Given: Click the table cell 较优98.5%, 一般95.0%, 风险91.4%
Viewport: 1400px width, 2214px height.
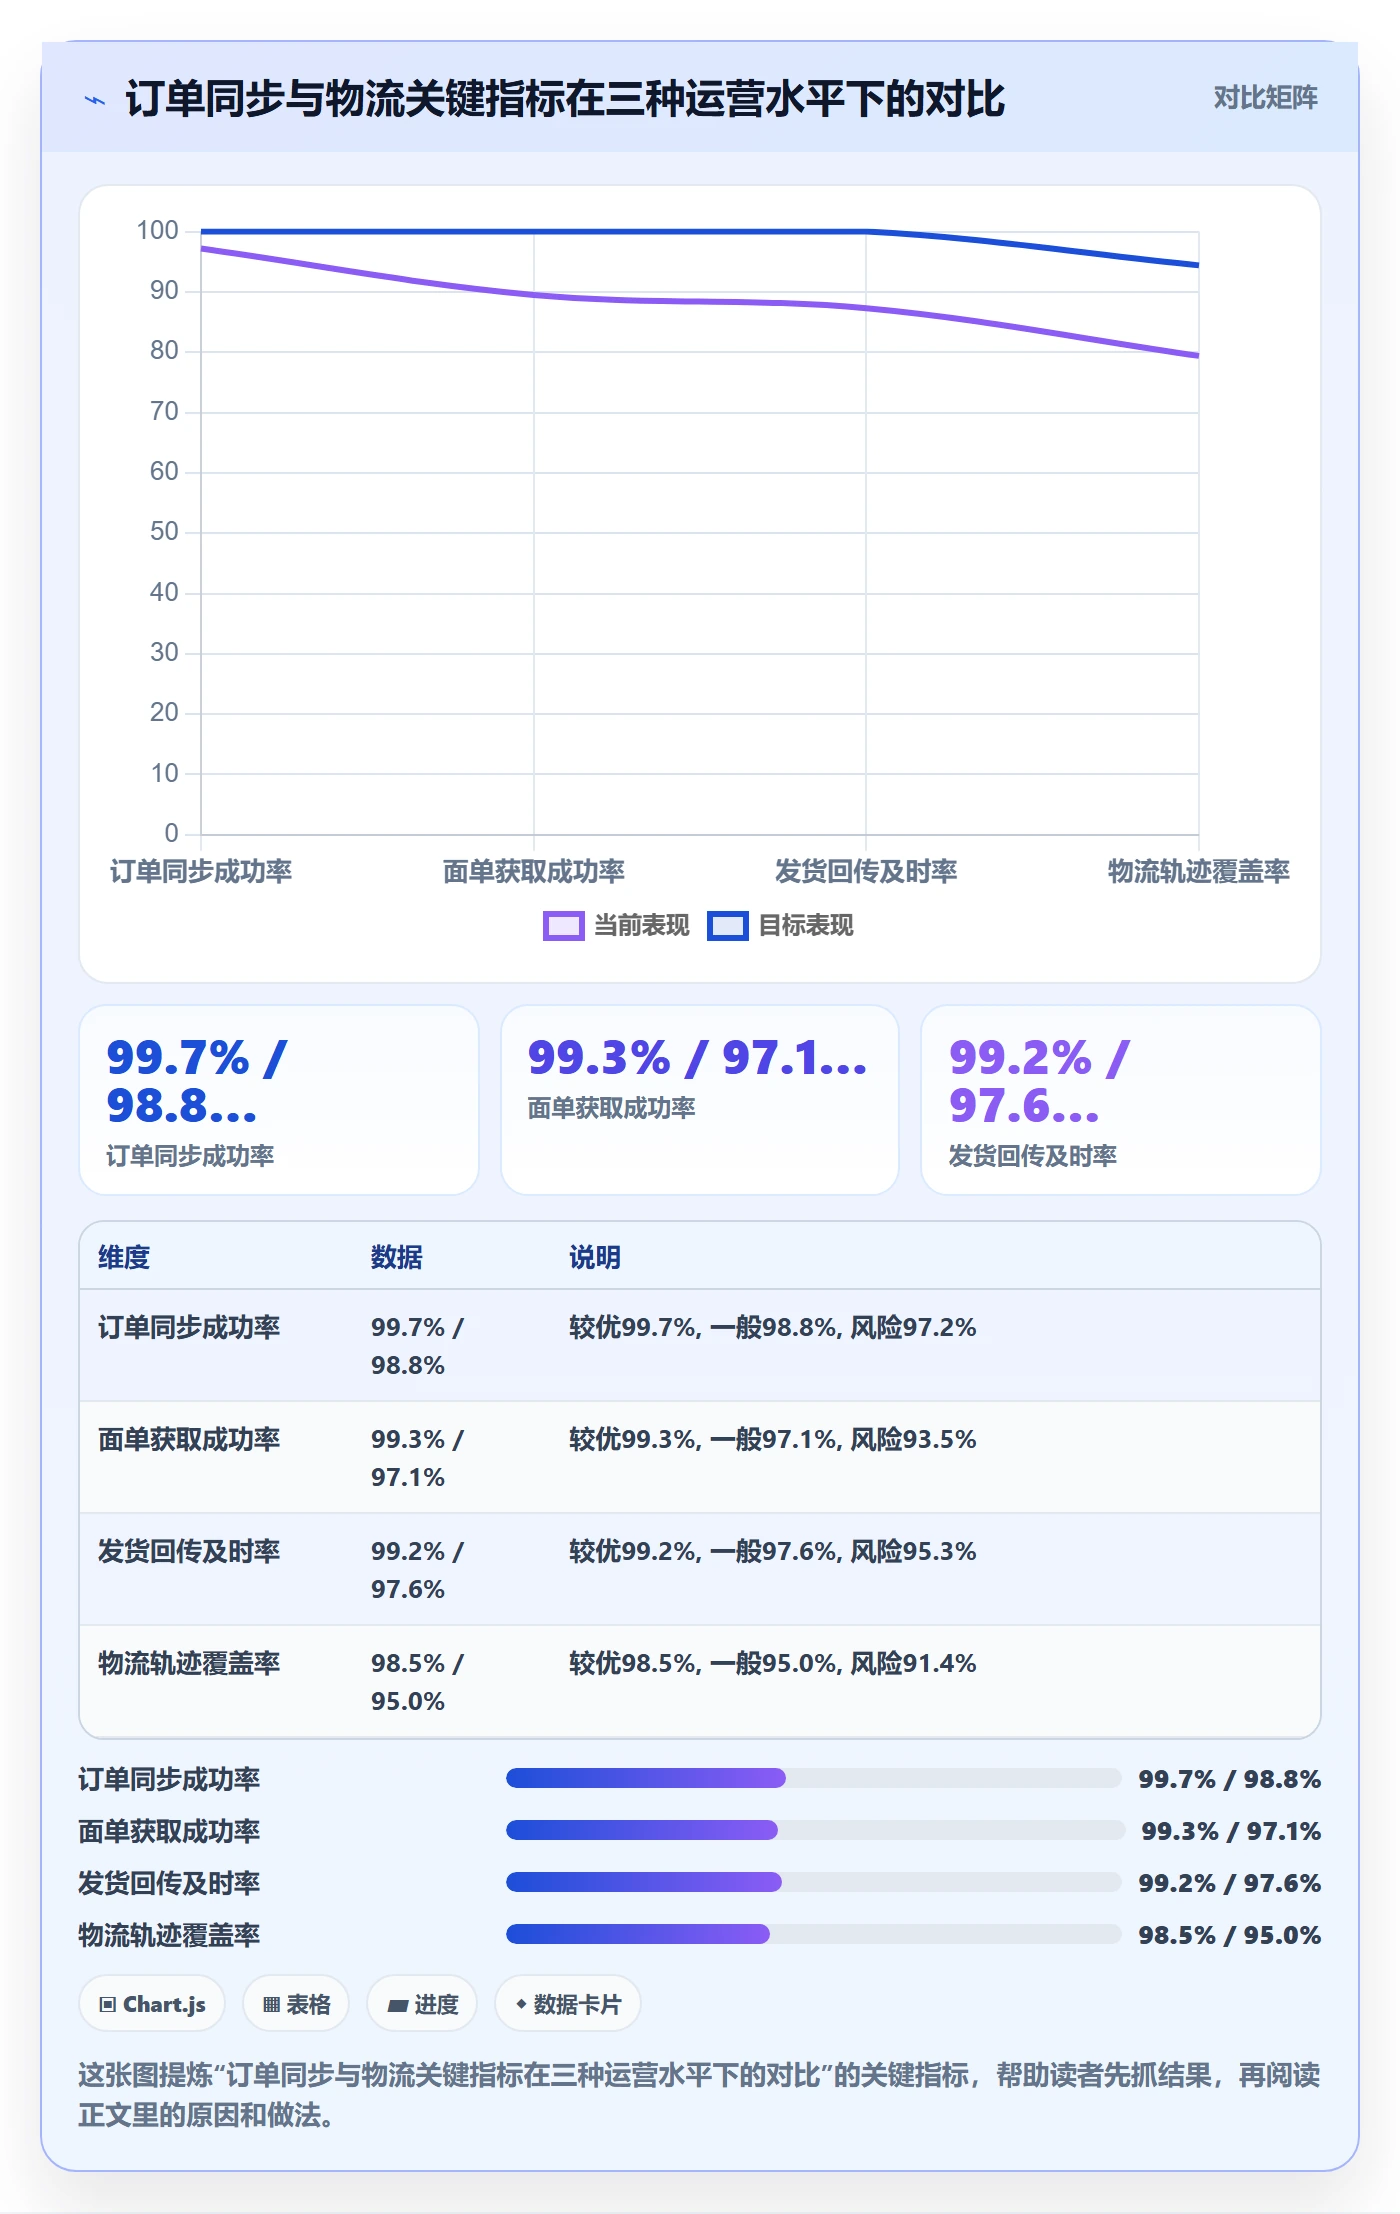Looking at the screenshot, I should pyautogui.click(x=772, y=1663).
